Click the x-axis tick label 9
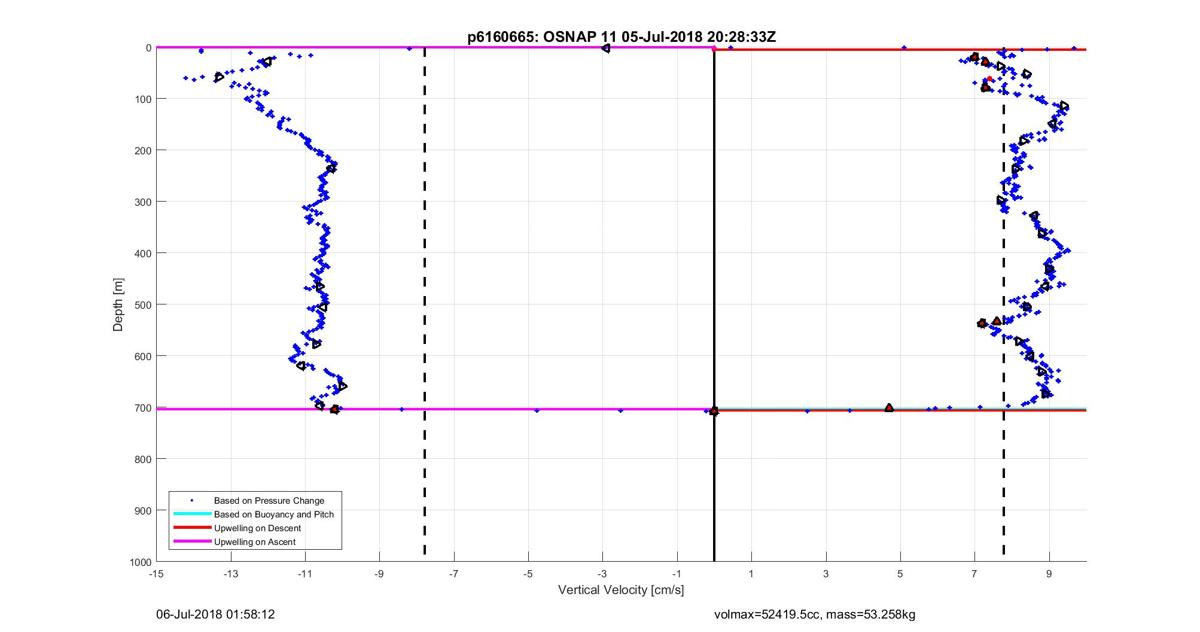 pos(1049,574)
